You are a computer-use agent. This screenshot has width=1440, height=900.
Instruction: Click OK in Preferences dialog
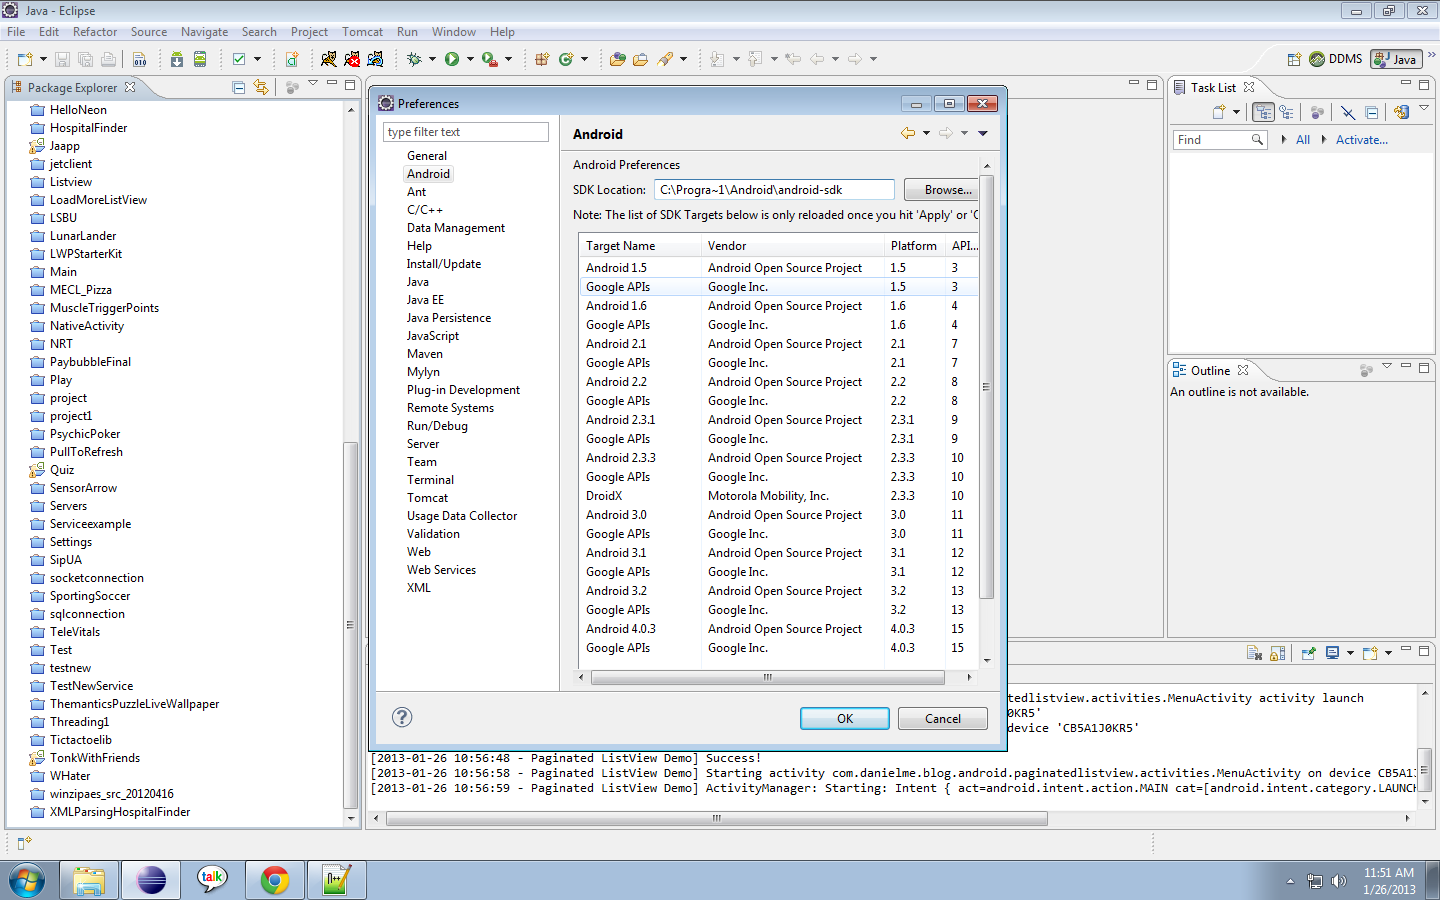coord(845,718)
